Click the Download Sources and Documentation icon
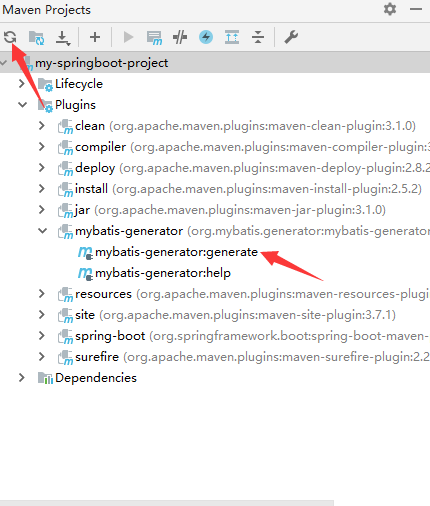The image size is (430, 506). tap(63, 38)
